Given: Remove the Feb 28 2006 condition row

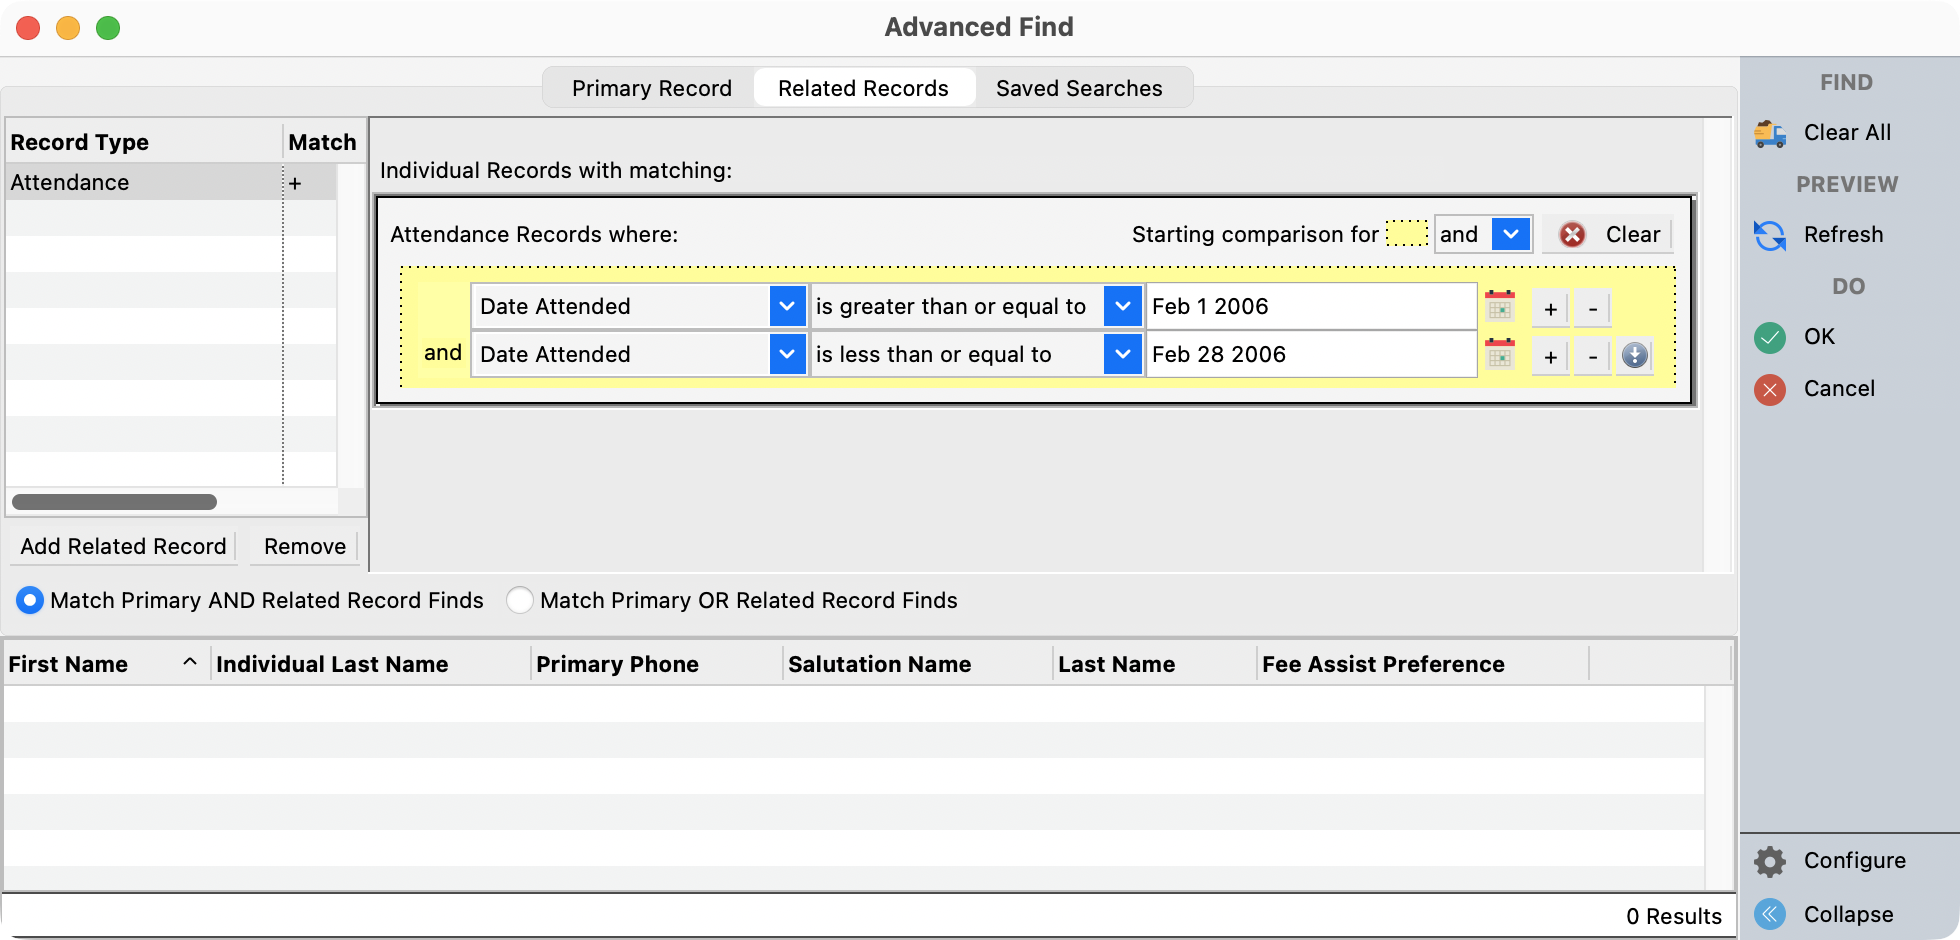Looking at the screenshot, I should 1592,356.
